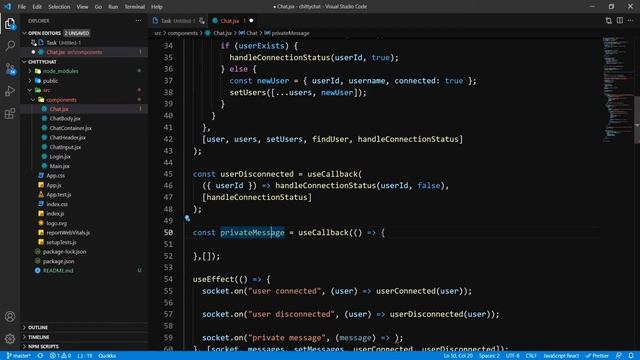Open Main.jsx file
The height and width of the screenshot is (360, 640).
[59, 166]
